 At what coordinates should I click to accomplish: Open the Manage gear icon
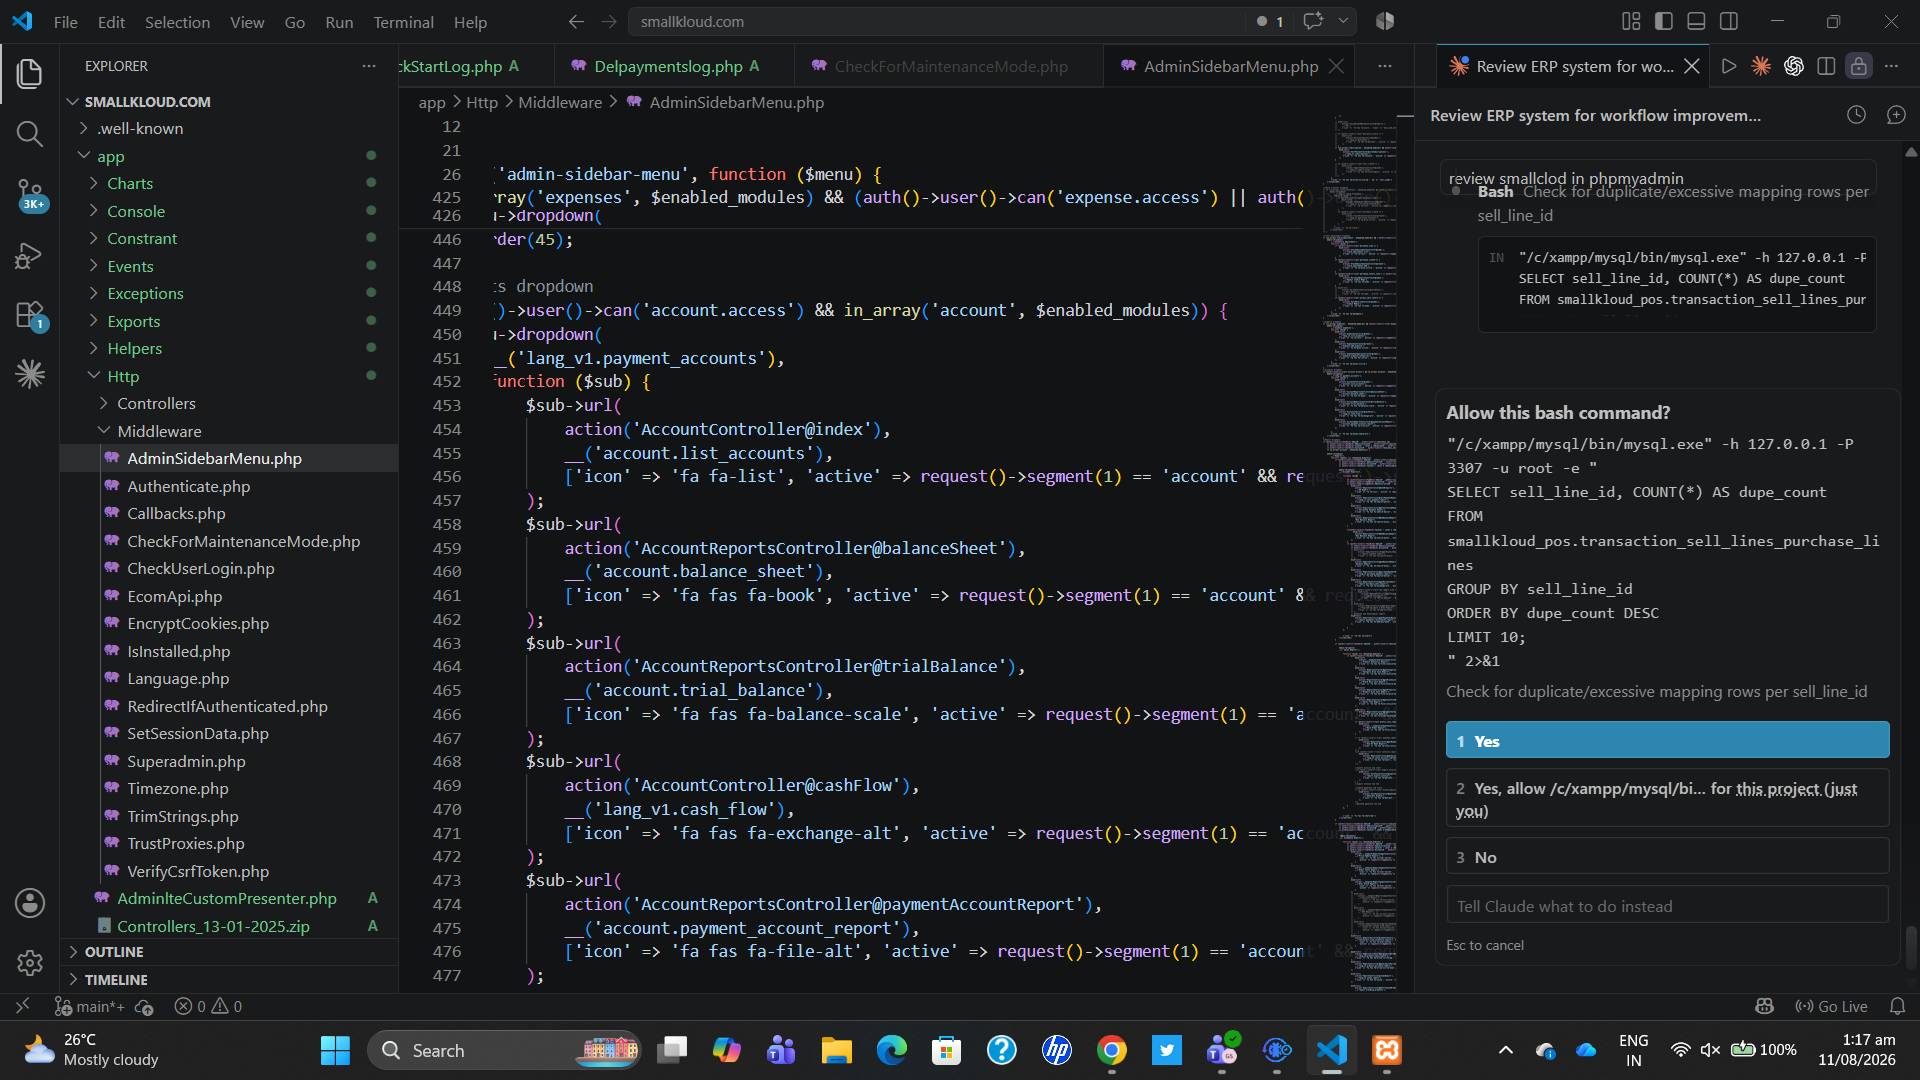pos(30,963)
